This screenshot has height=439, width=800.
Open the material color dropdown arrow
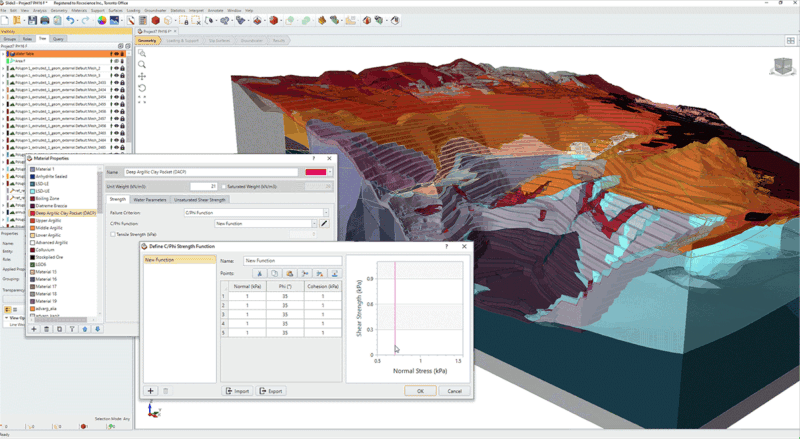(x=330, y=172)
